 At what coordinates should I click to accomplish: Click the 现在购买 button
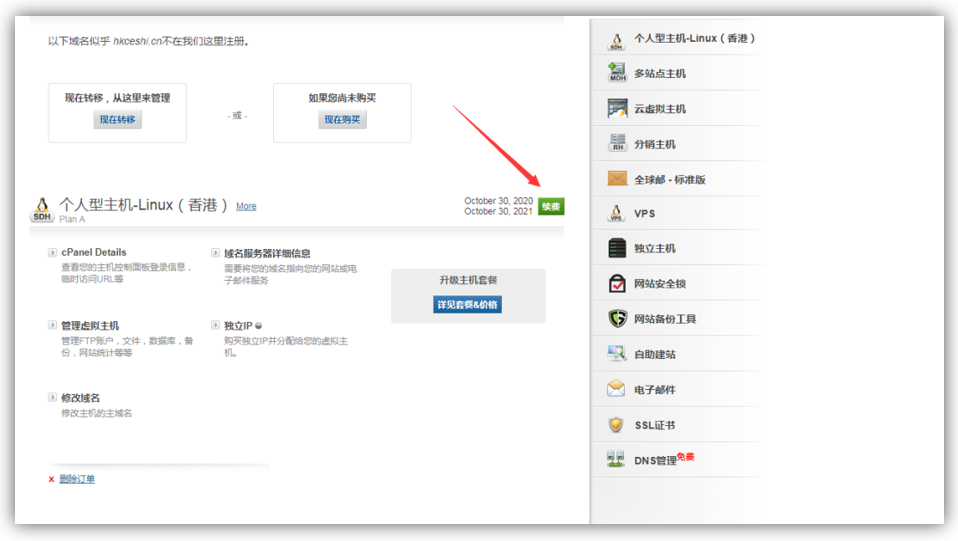(342, 120)
